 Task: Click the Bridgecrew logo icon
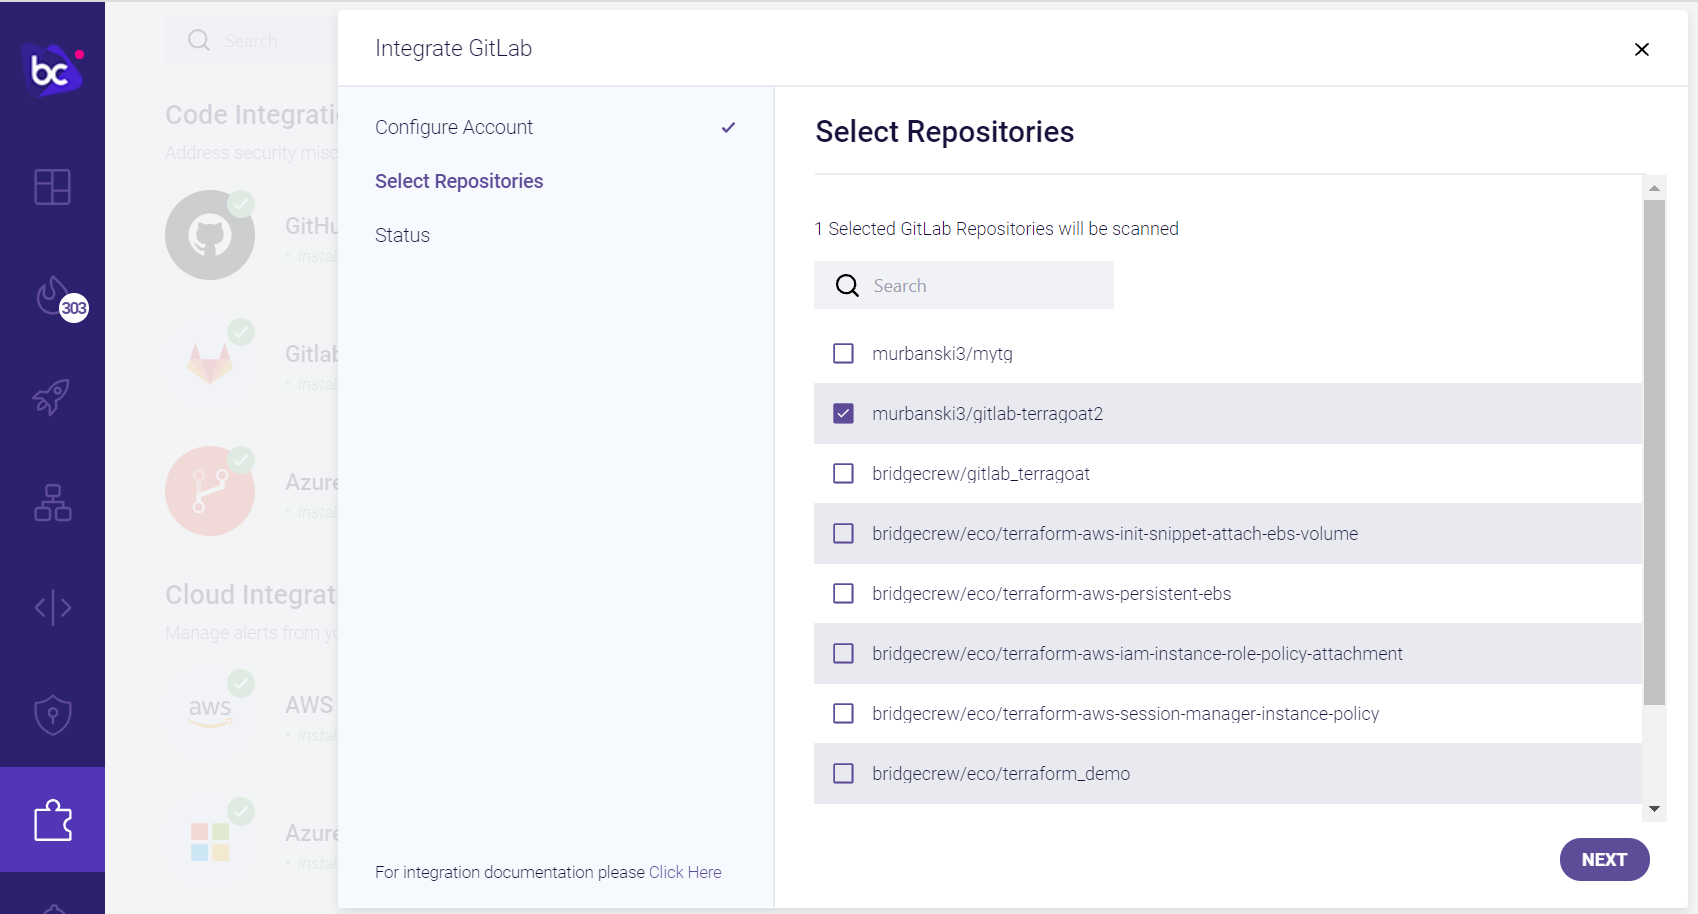(51, 70)
